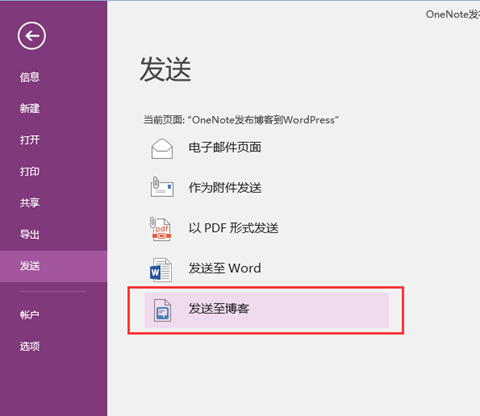Click the 电子邮件页面 label
Screen dimensions: 480x416
coord(225,147)
